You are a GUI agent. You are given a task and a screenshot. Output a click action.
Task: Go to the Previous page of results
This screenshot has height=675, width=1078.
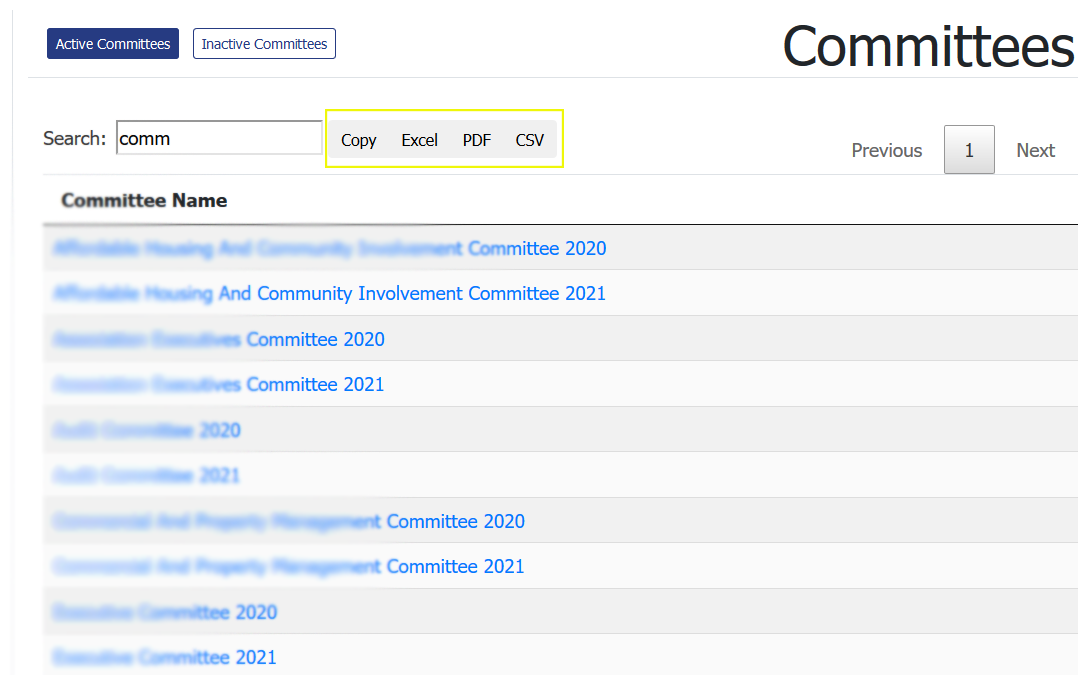pos(886,150)
